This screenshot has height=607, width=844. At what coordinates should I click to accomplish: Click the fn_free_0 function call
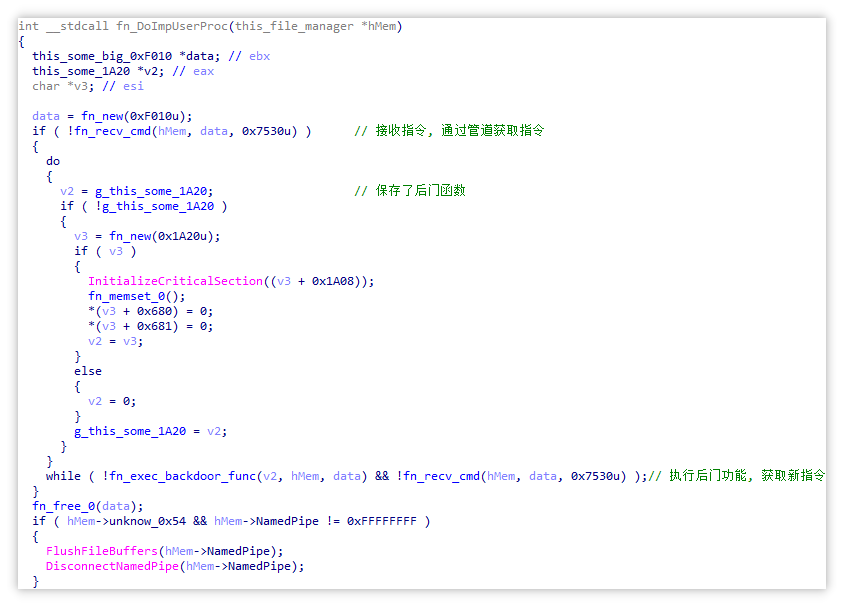(x=63, y=506)
